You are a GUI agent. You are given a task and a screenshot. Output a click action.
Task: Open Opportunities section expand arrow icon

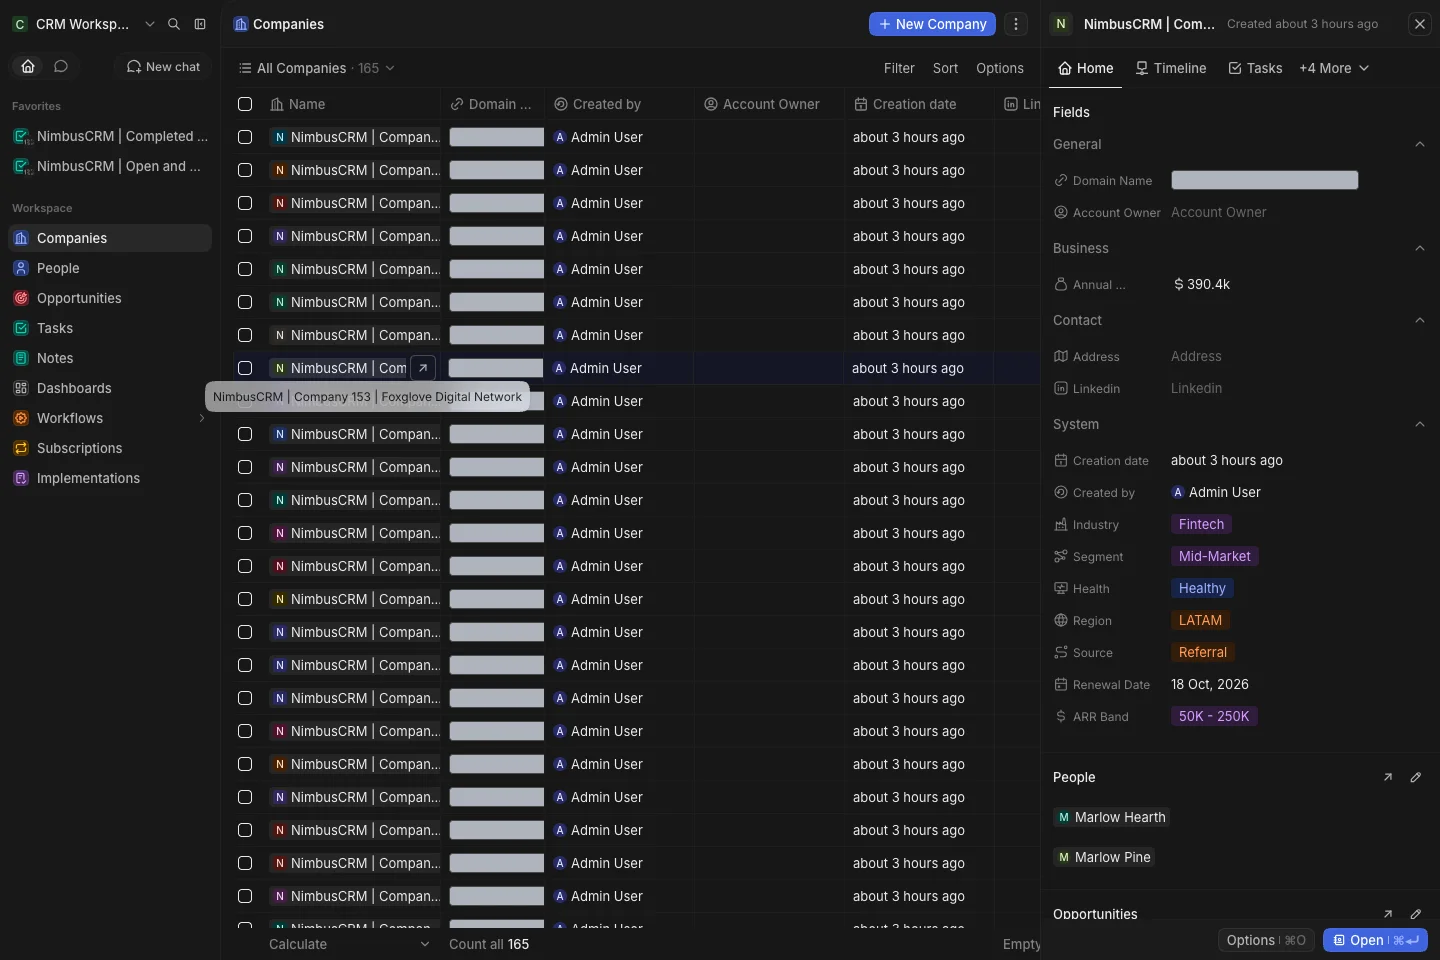pos(1388,914)
